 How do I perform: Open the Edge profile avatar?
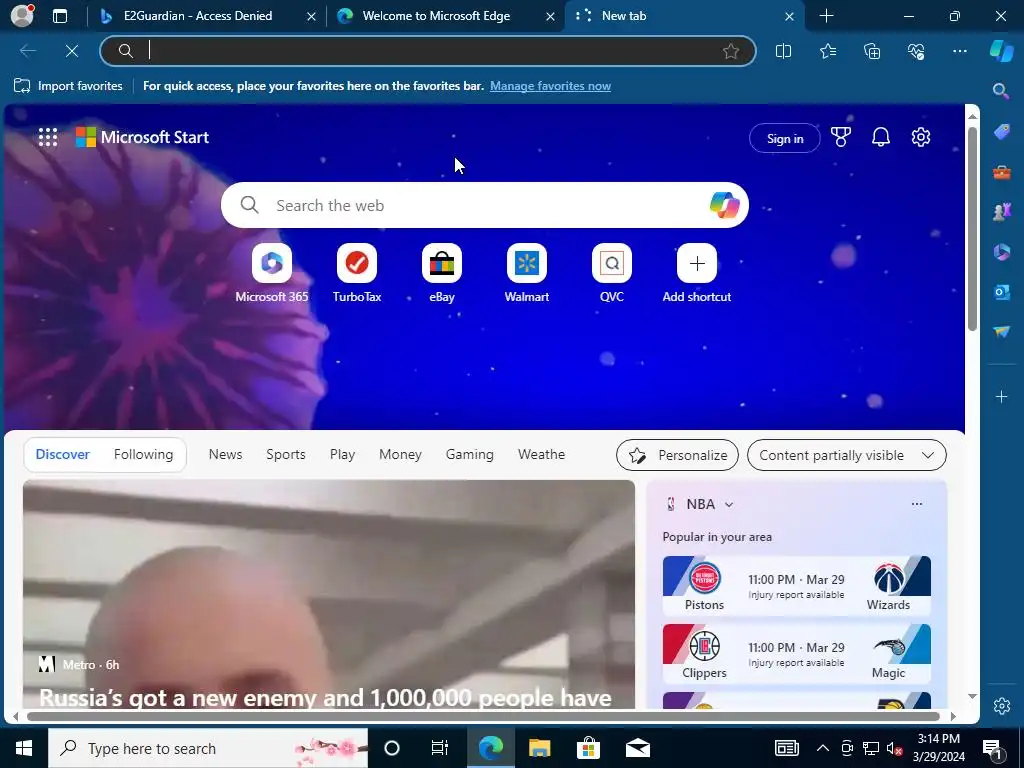click(x=23, y=15)
